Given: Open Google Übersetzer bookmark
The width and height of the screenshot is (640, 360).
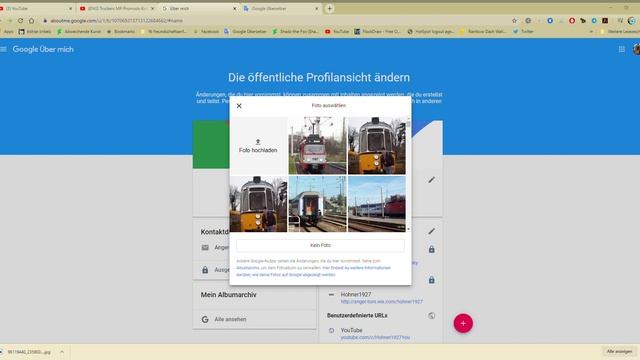Looking at the screenshot, I should (245, 31).
